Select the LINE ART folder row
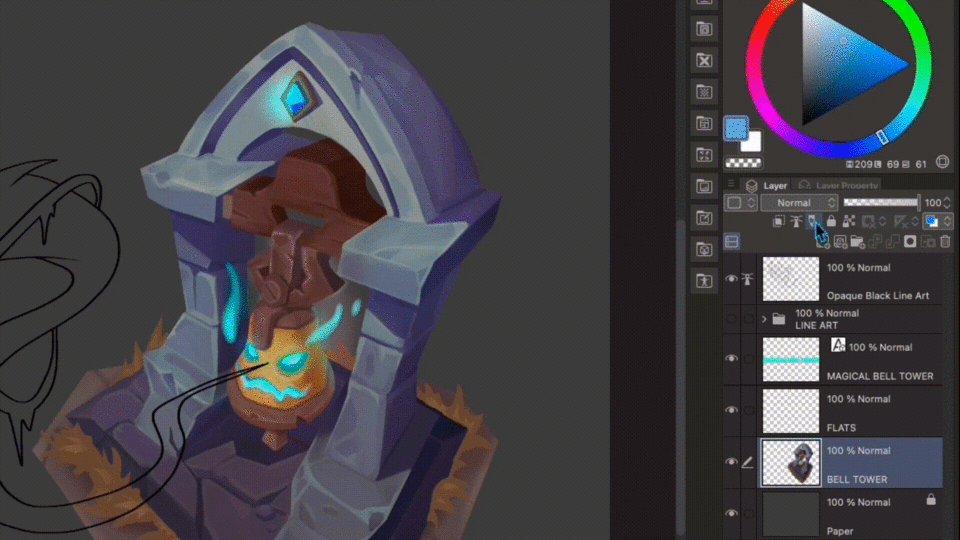The height and width of the screenshot is (540, 960). [x=833, y=319]
